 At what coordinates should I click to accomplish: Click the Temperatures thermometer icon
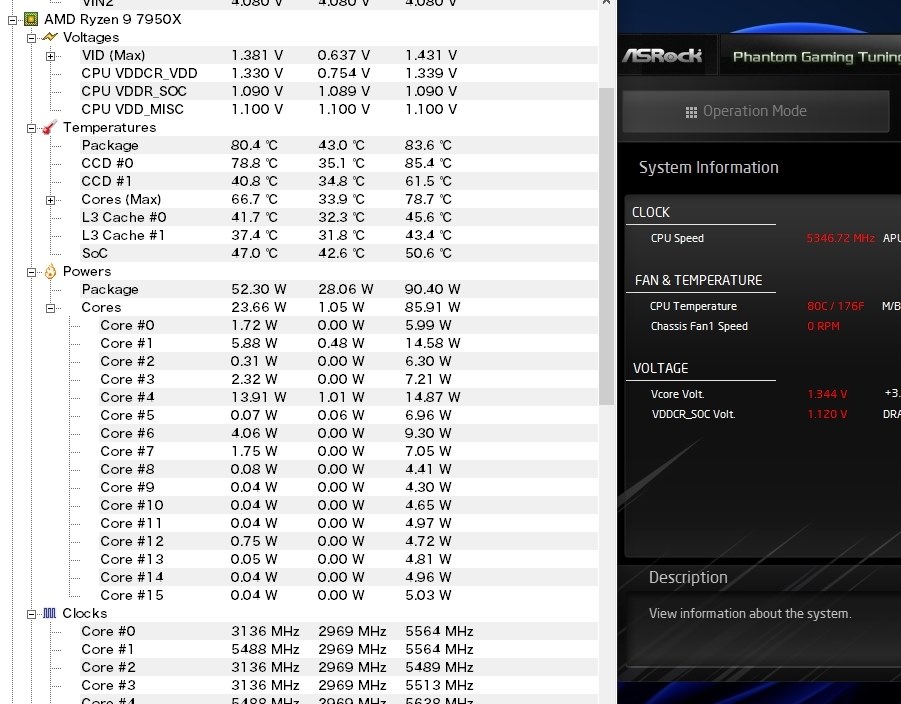(x=49, y=127)
